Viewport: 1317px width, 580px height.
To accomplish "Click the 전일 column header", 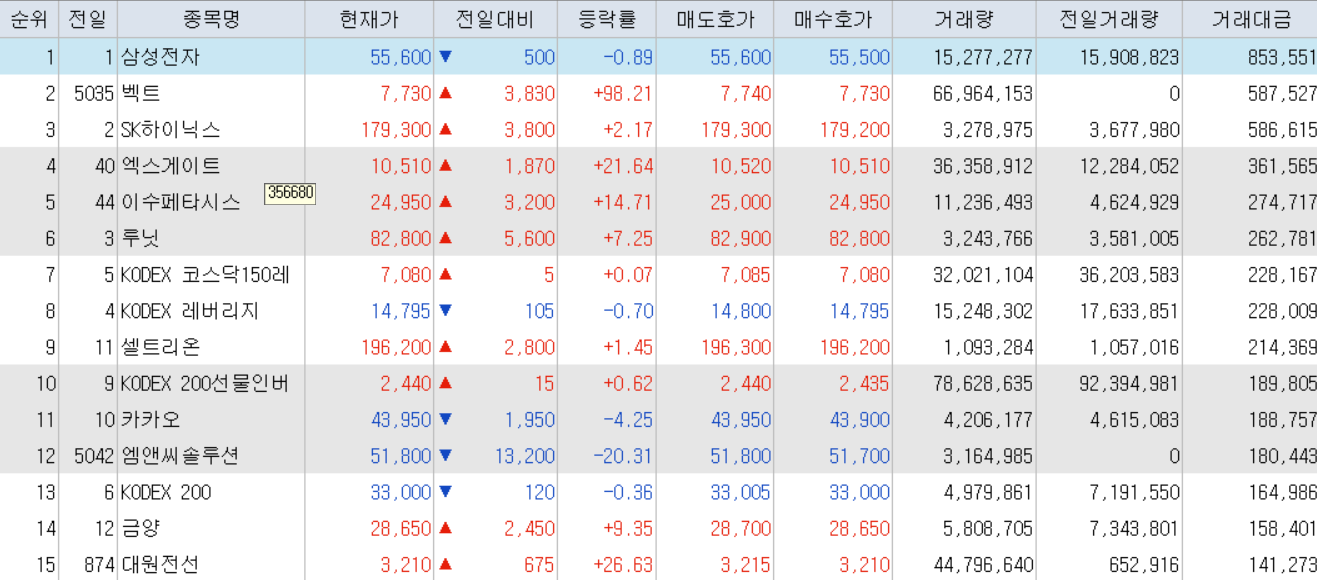I will click(88, 19).
